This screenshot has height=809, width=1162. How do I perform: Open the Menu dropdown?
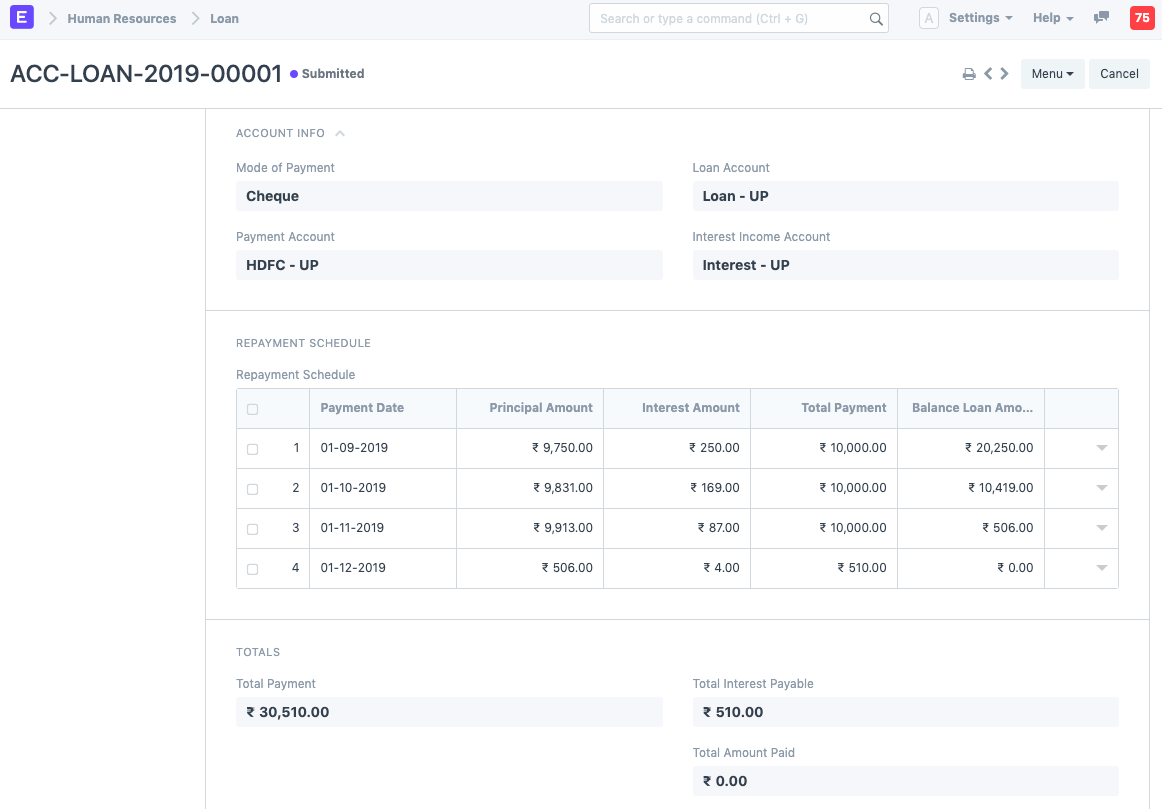pyautogui.click(x=1052, y=73)
